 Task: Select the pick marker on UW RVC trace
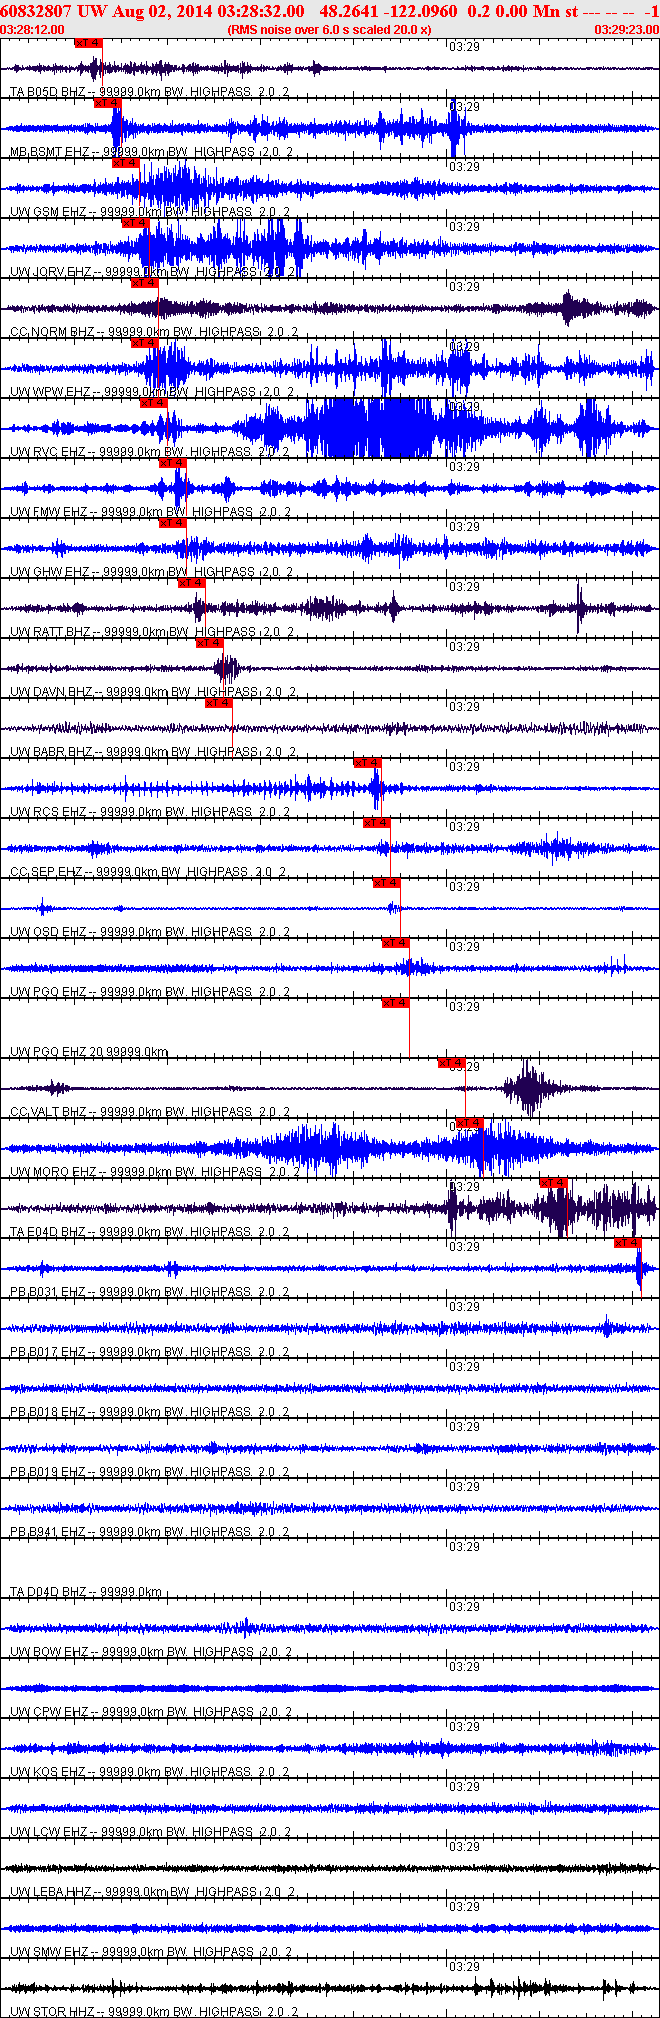(x=154, y=403)
